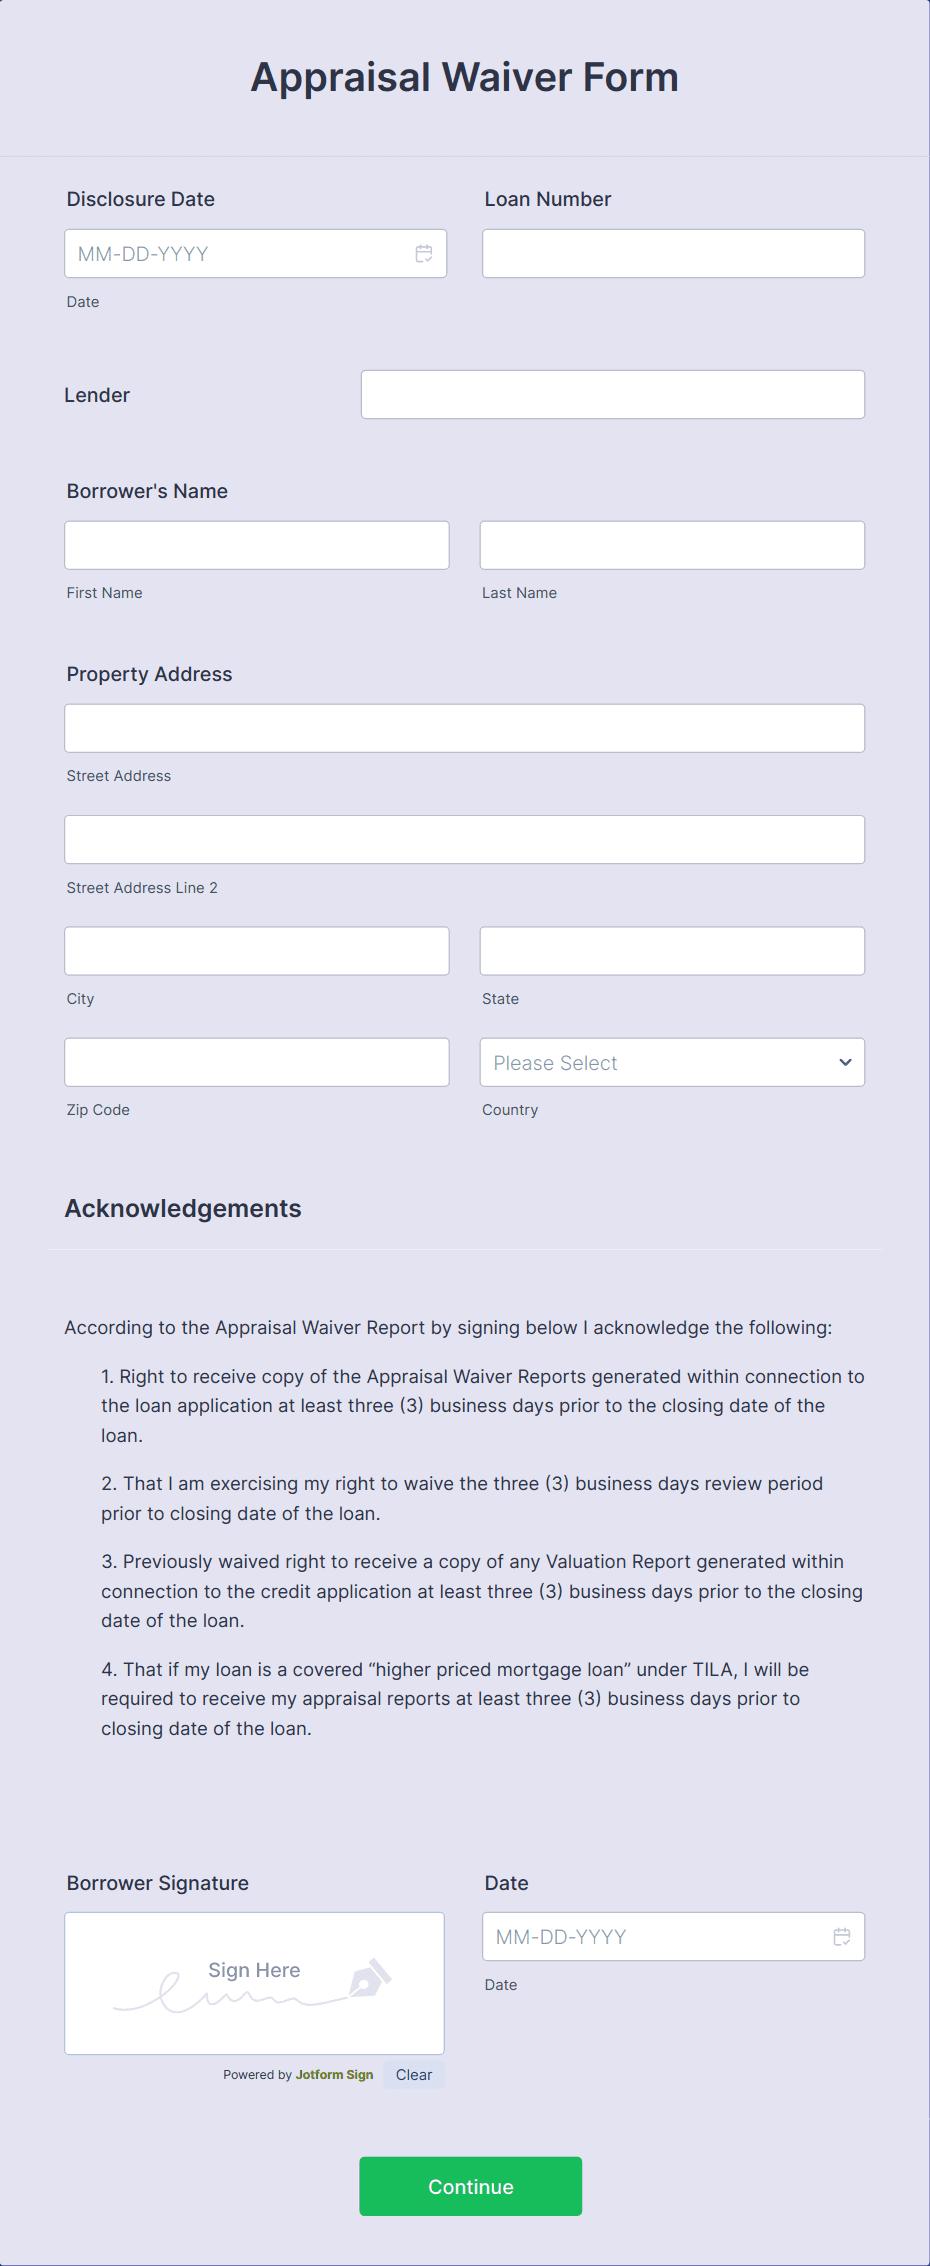This screenshot has height=2266, width=930.
Task: Focus the Last Name field
Action: click(x=672, y=544)
